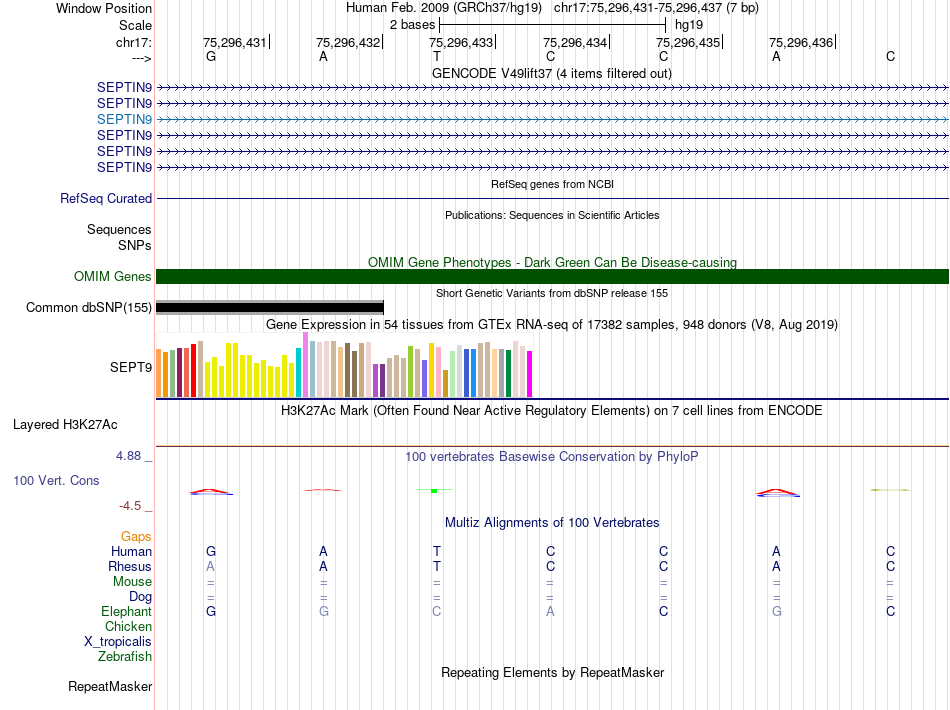The width and height of the screenshot is (950, 710).
Task: Open the OMIM Genes track label
Action: 113,276
